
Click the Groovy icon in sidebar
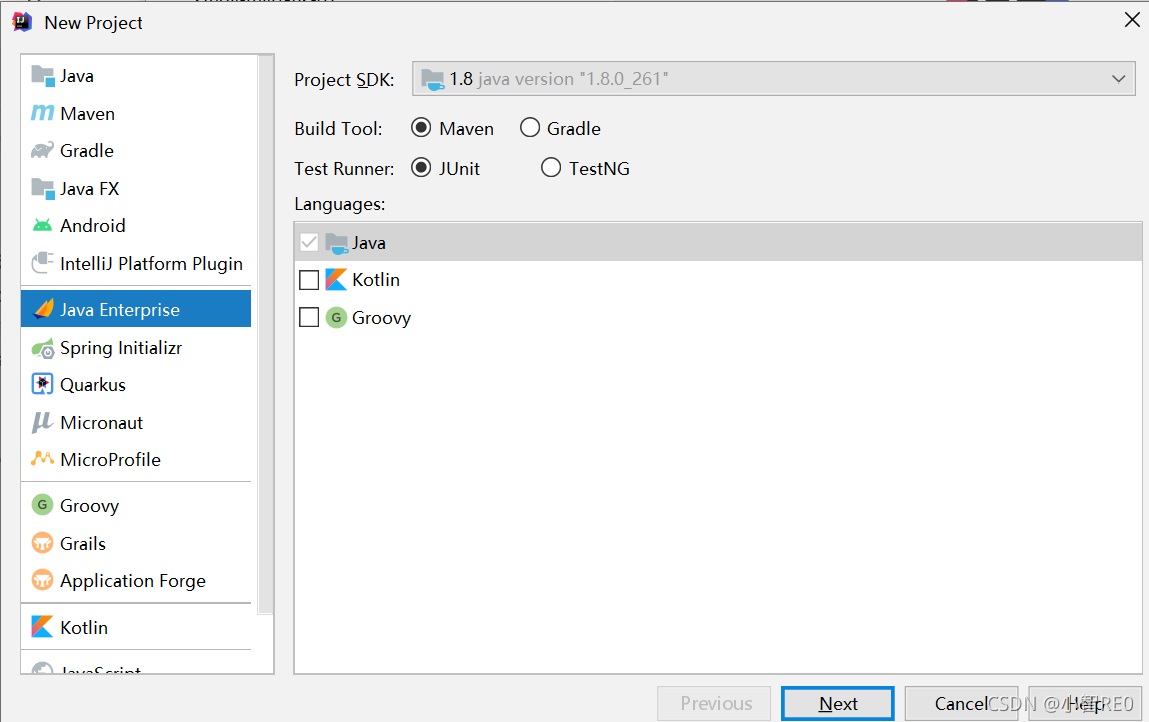click(43, 504)
